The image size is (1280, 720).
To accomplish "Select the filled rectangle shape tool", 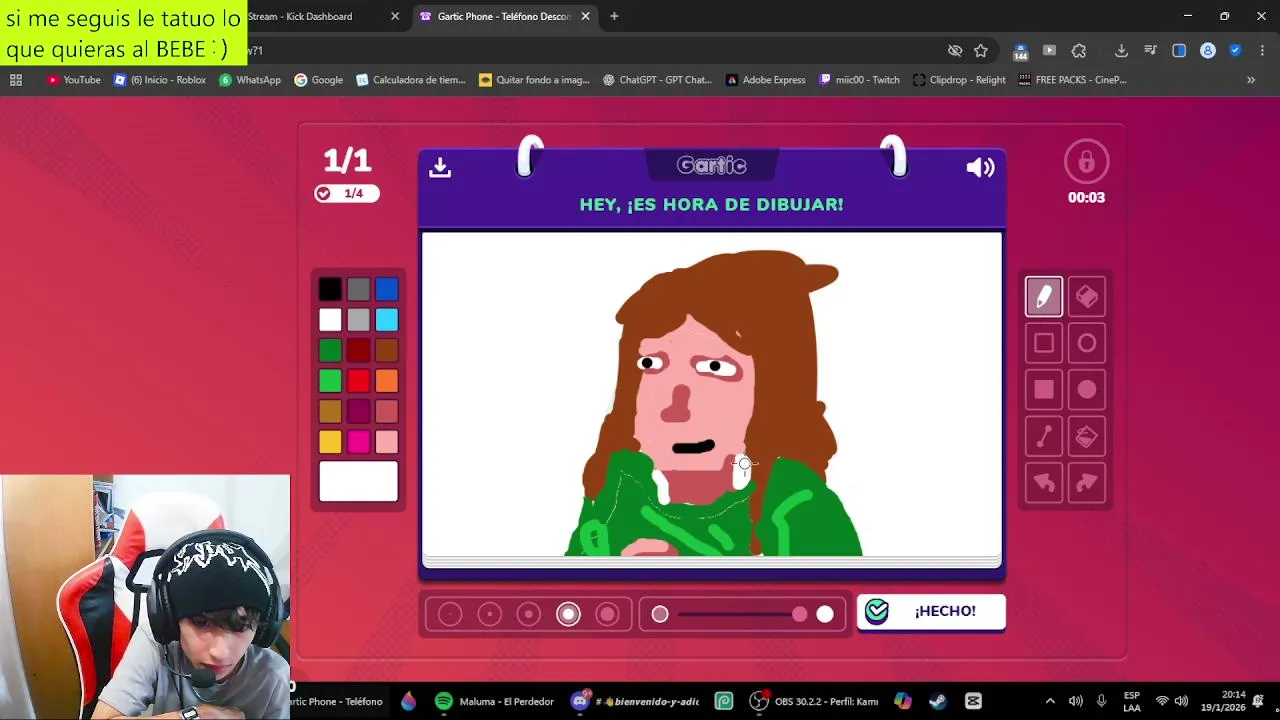I will pos(1043,390).
